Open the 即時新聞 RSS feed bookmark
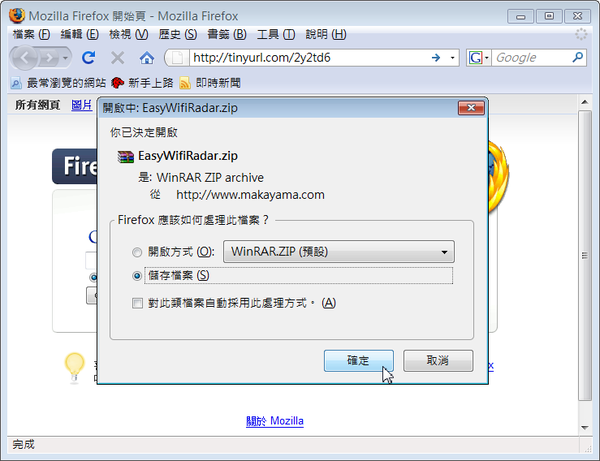Viewport: 600px width, 461px height. (210, 83)
